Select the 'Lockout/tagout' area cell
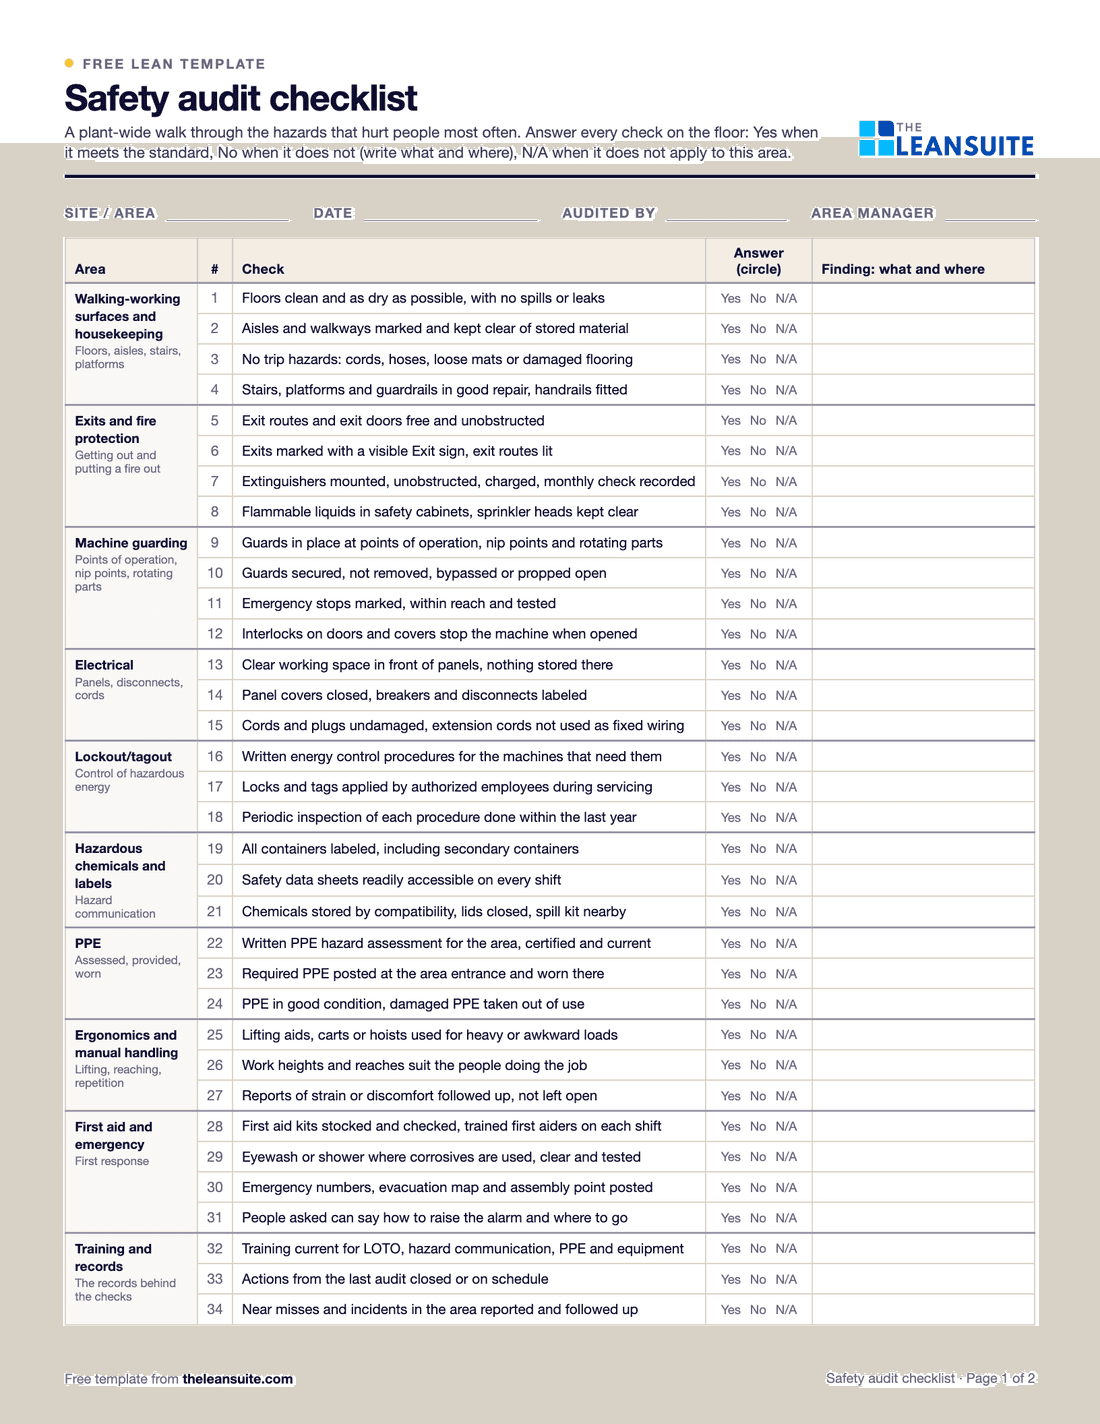This screenshot has width=1100, height=1424. (x=131, y=787)
